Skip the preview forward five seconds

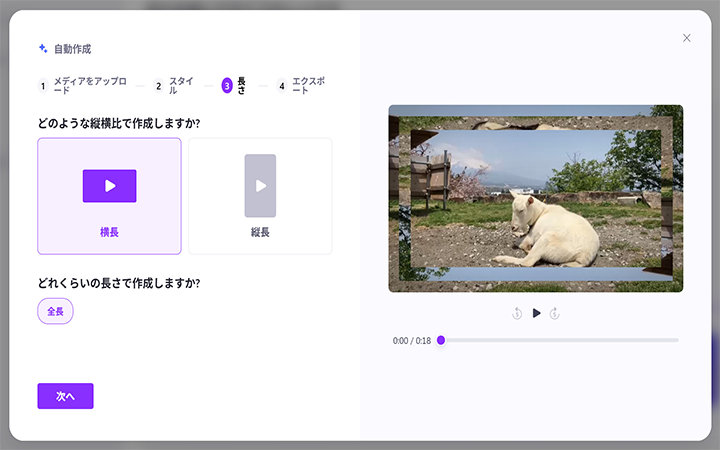pyautogui.click(x=555, y=313)
